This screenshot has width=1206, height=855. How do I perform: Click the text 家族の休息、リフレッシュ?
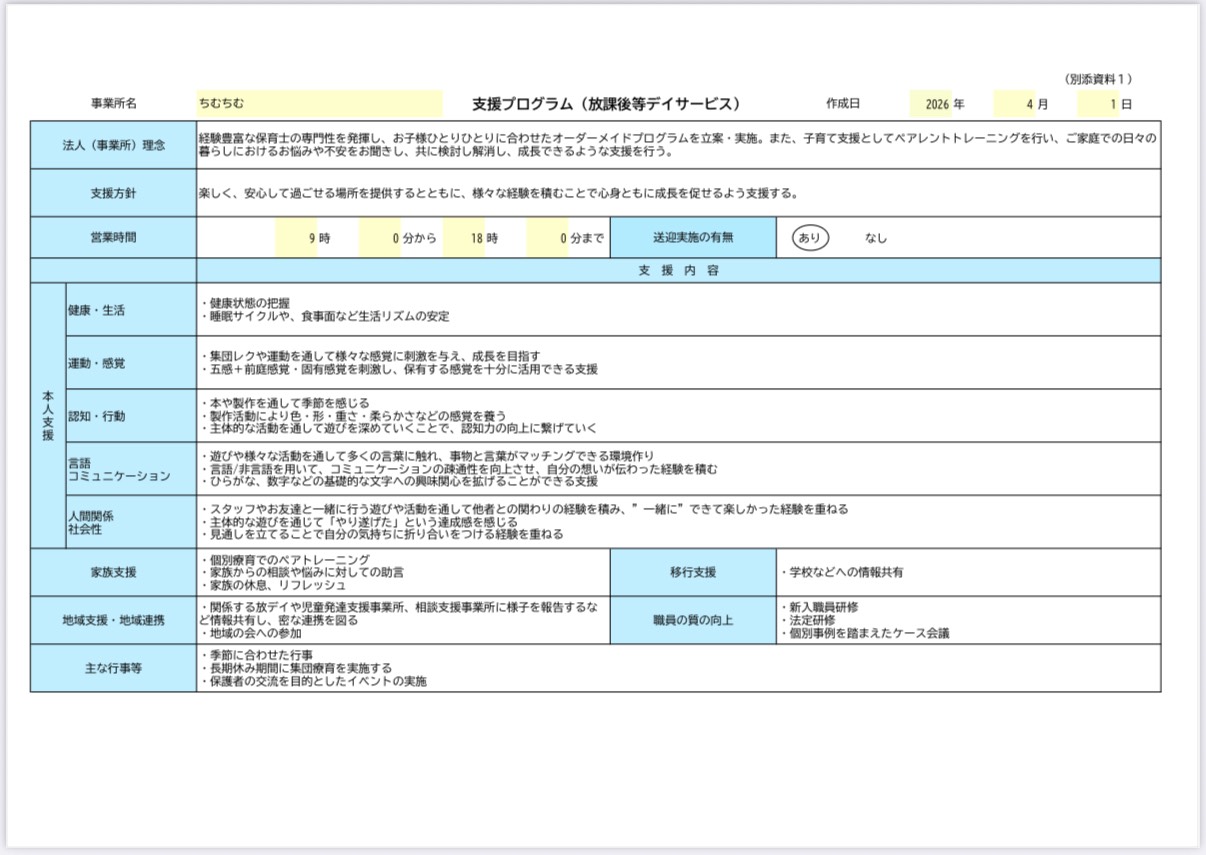pyautogui.click(x=273, y=585)
